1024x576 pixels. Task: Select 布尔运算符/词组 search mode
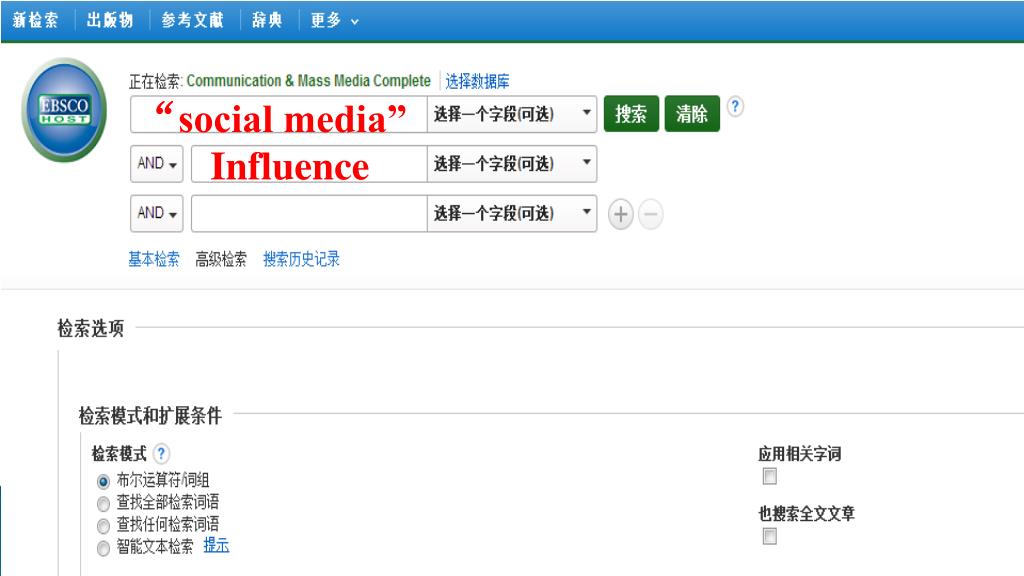click(103, 482)
